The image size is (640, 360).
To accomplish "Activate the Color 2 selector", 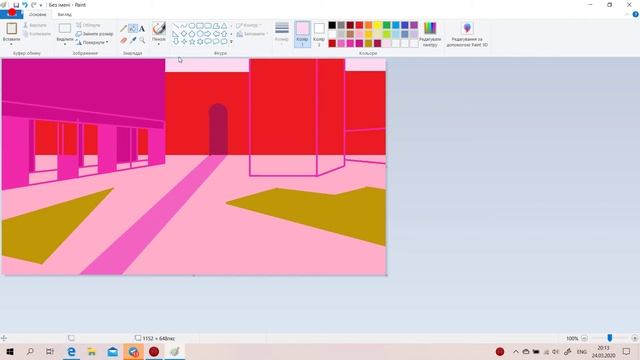I will [x=319, y=34].
